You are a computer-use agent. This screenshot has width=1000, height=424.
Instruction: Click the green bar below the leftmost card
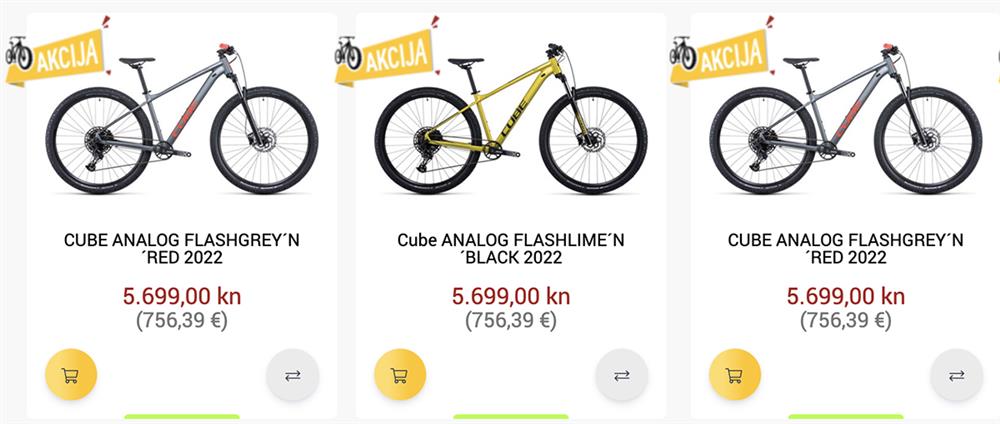click(x=182, y=417)
